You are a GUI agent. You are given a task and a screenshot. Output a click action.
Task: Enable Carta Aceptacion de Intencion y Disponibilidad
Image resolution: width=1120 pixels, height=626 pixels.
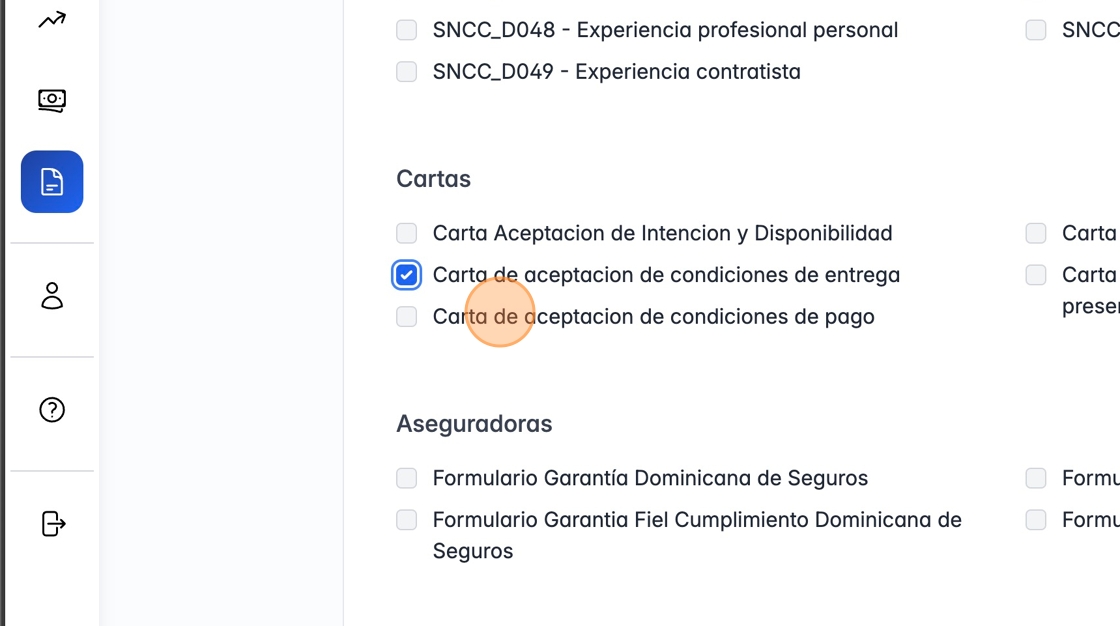click(406, 233)
